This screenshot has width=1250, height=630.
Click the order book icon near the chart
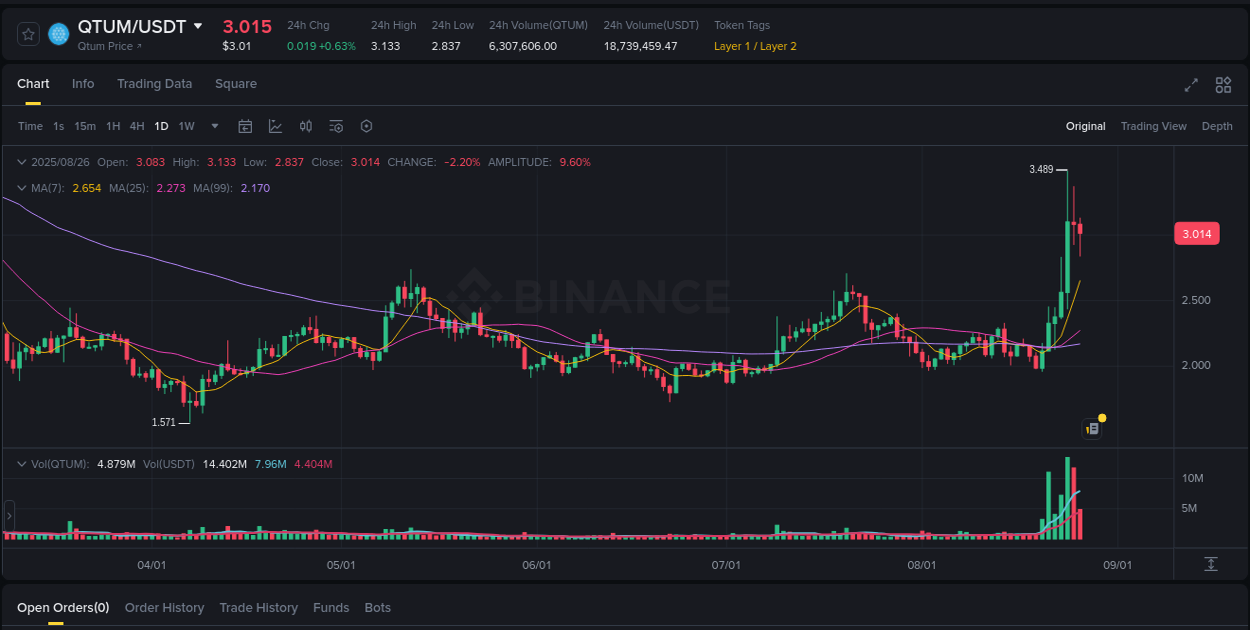click(1092, 428)
